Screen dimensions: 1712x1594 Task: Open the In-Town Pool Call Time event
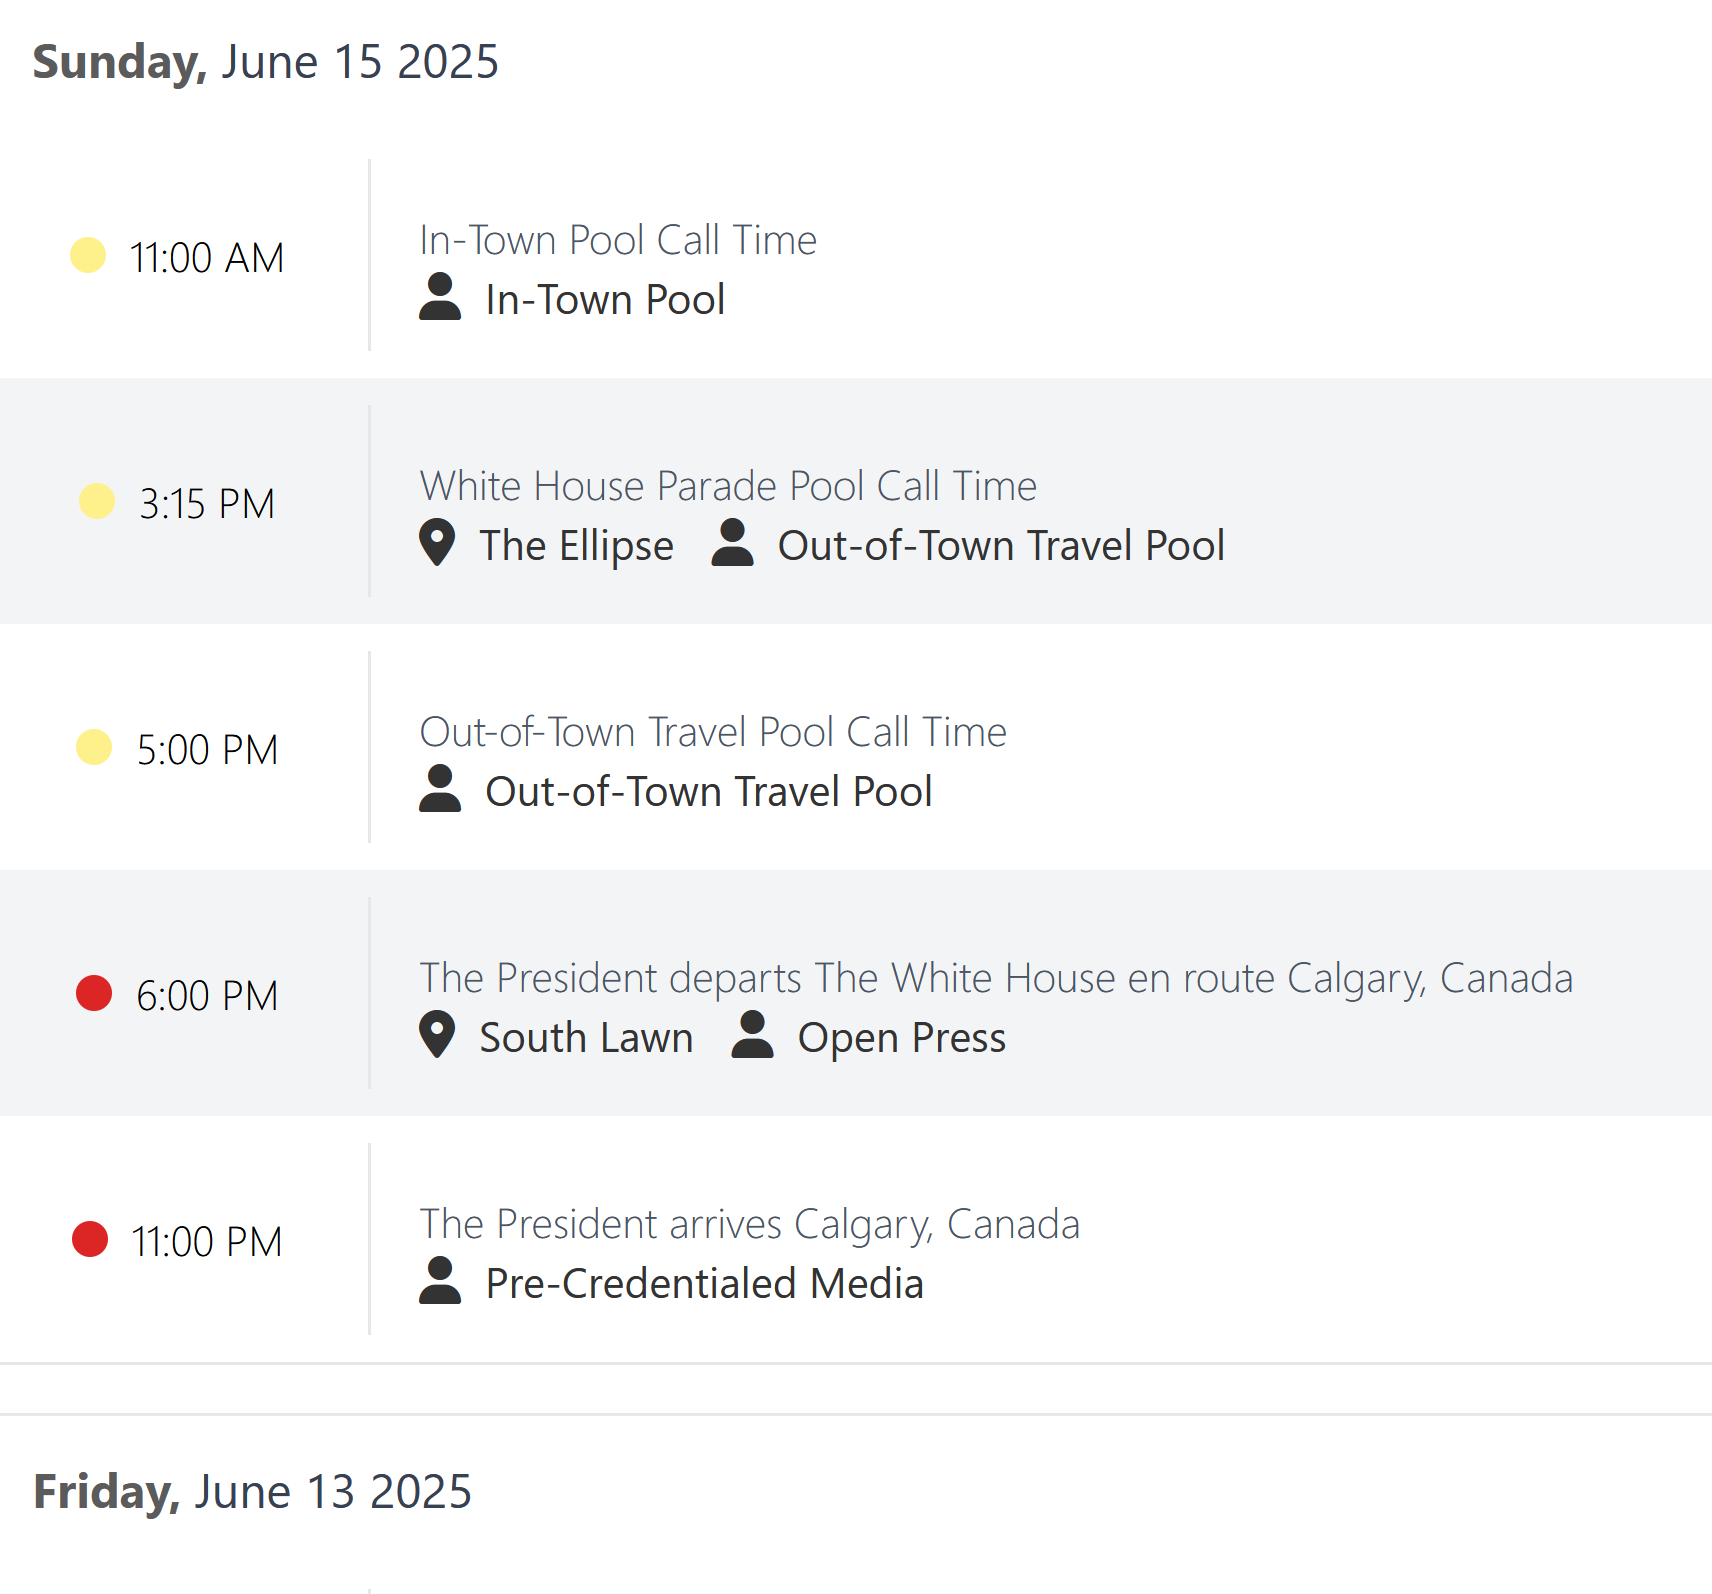pyautogui.click(x=618, y=240)
